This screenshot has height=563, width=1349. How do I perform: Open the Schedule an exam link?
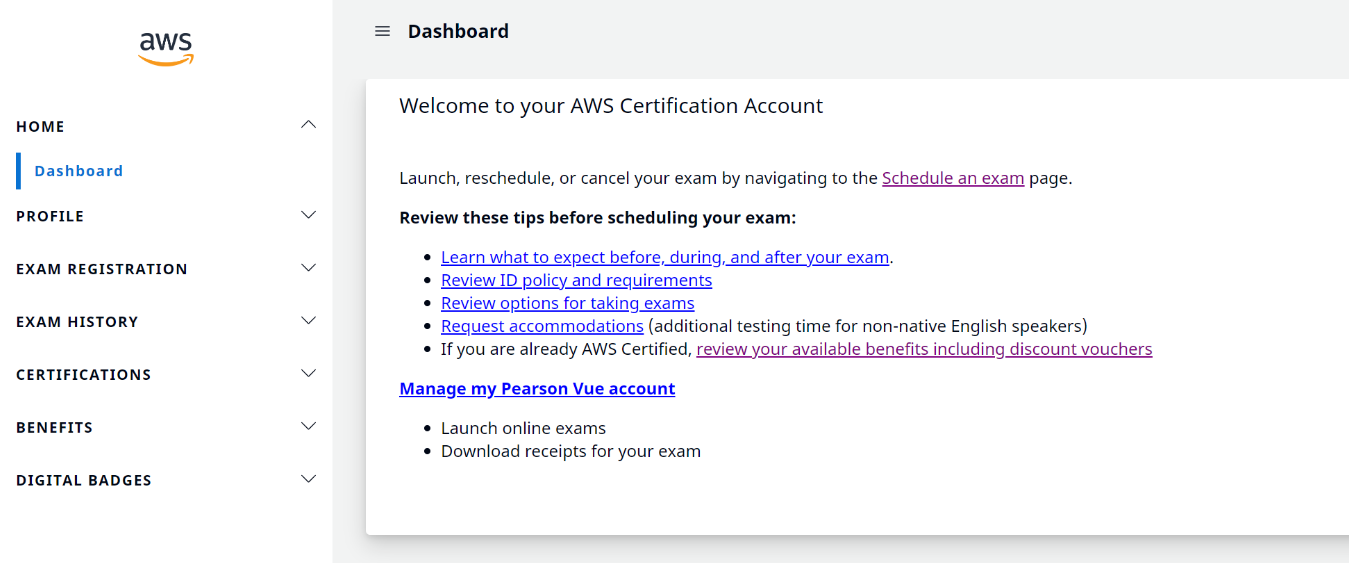pos(952,178)
